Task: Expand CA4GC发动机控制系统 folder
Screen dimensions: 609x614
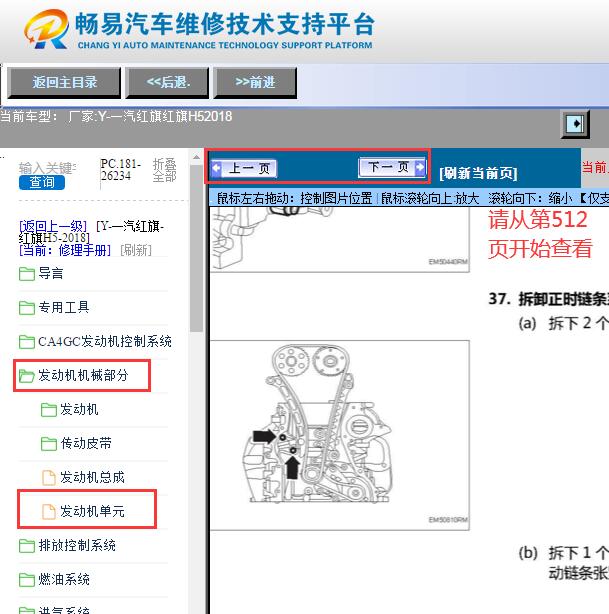Action: (x=105, y=341)
